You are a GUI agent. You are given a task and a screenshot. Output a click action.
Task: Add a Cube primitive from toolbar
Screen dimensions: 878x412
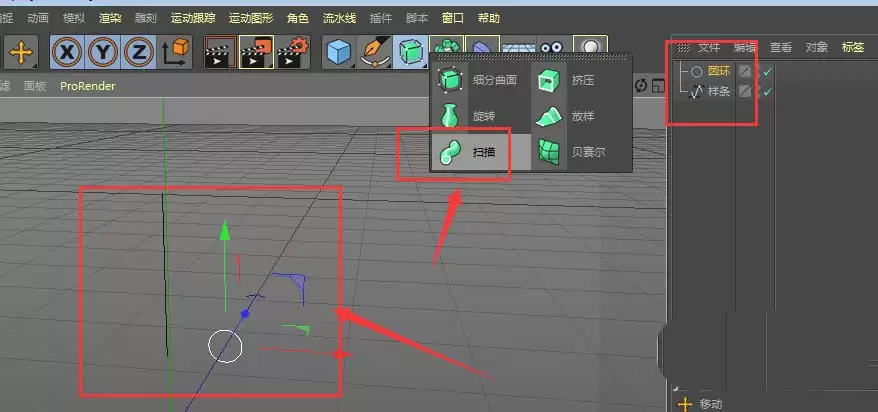[x=339, y=53]
